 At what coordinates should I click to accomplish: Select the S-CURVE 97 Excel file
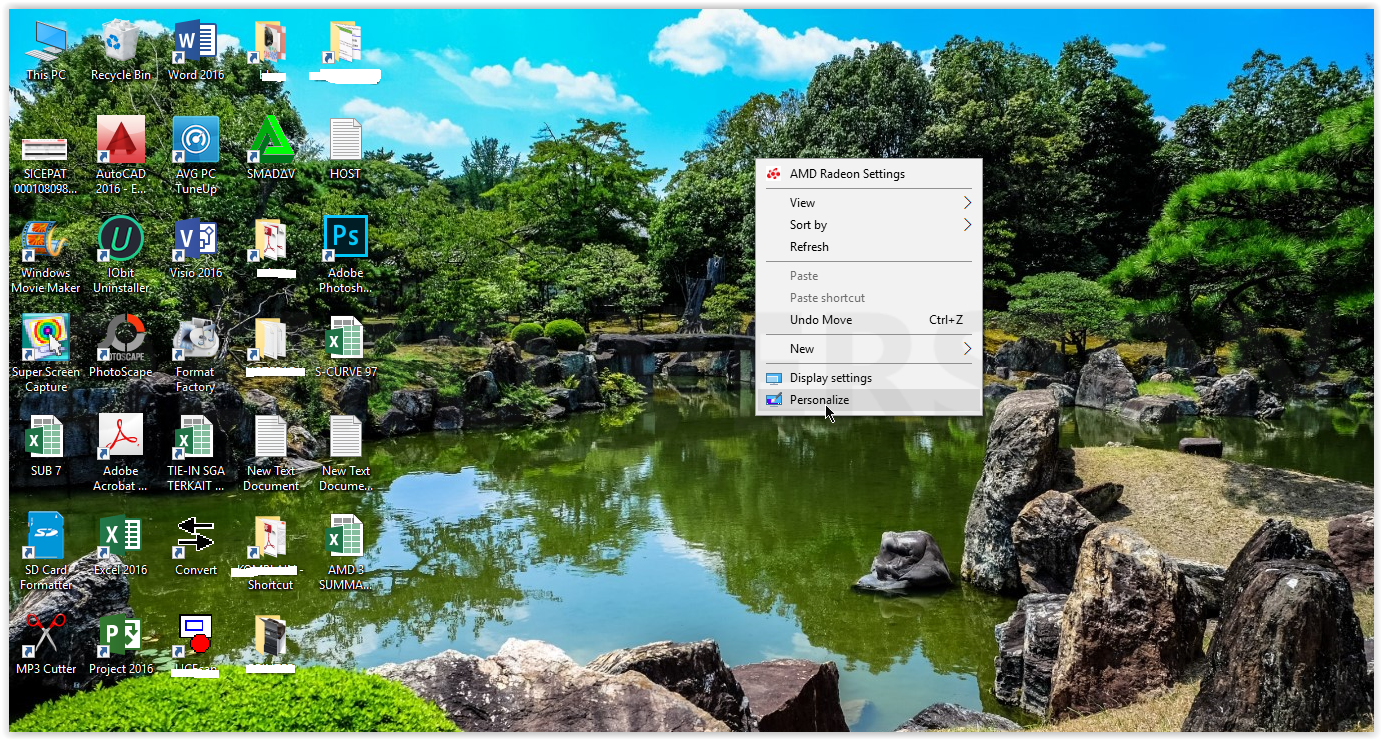pos(346,347)
